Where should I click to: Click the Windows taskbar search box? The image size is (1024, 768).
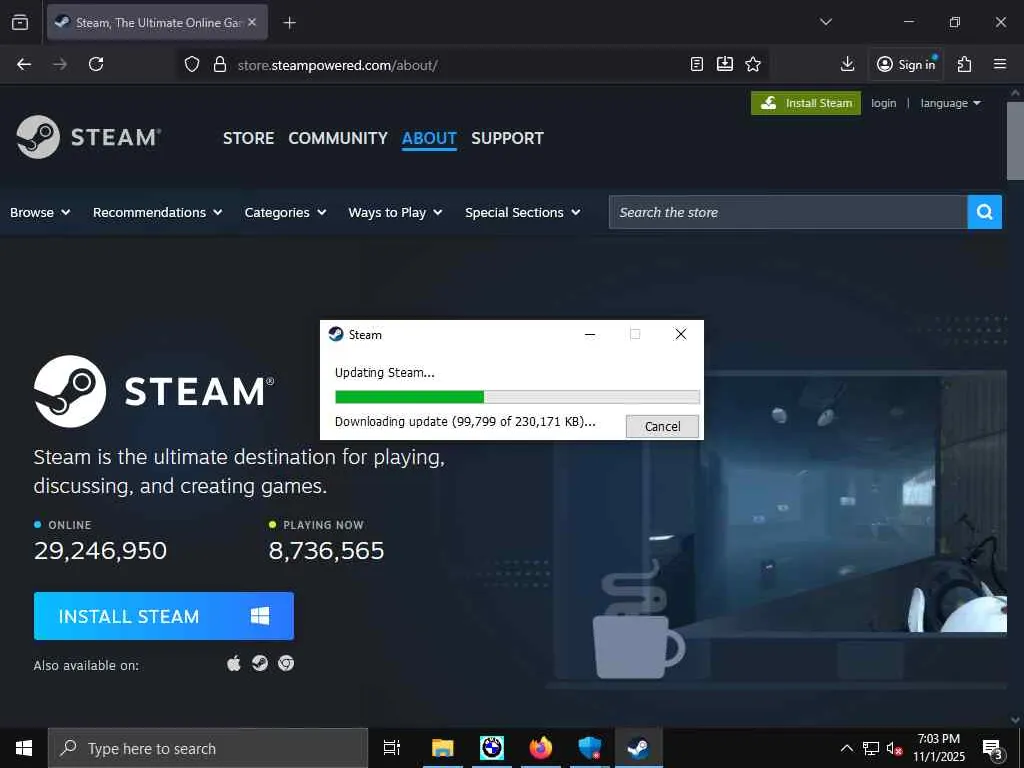[208, 748]
